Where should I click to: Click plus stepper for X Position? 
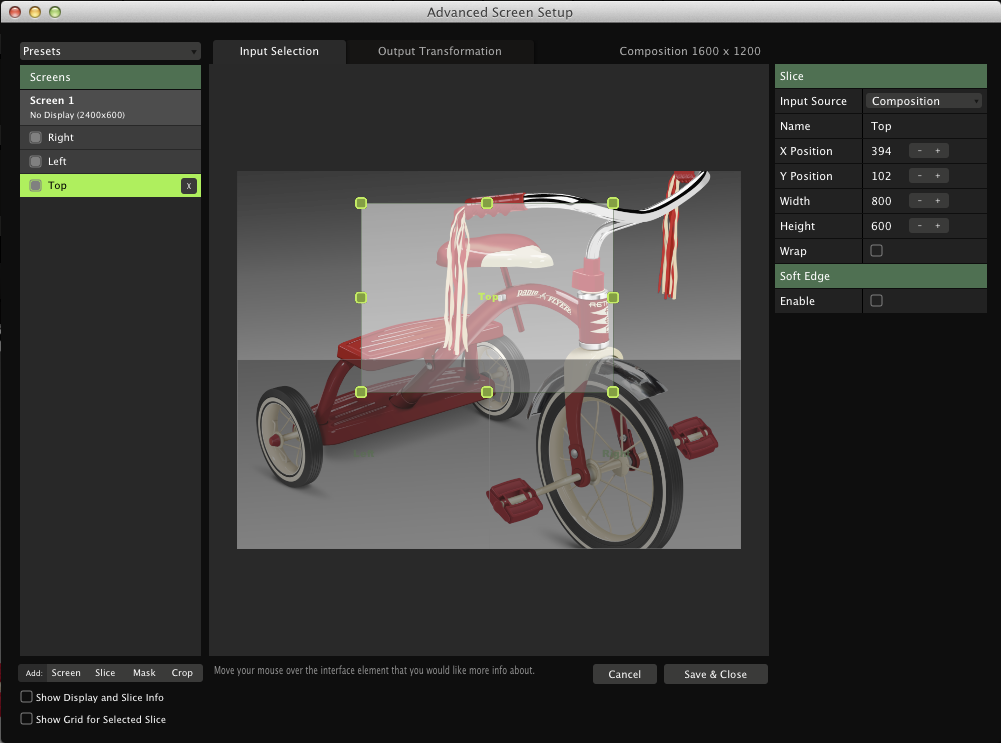938,151
